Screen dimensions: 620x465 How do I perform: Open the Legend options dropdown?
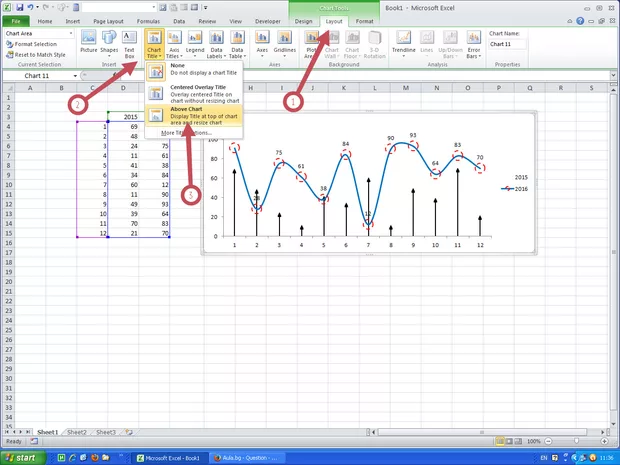point(195,44)
